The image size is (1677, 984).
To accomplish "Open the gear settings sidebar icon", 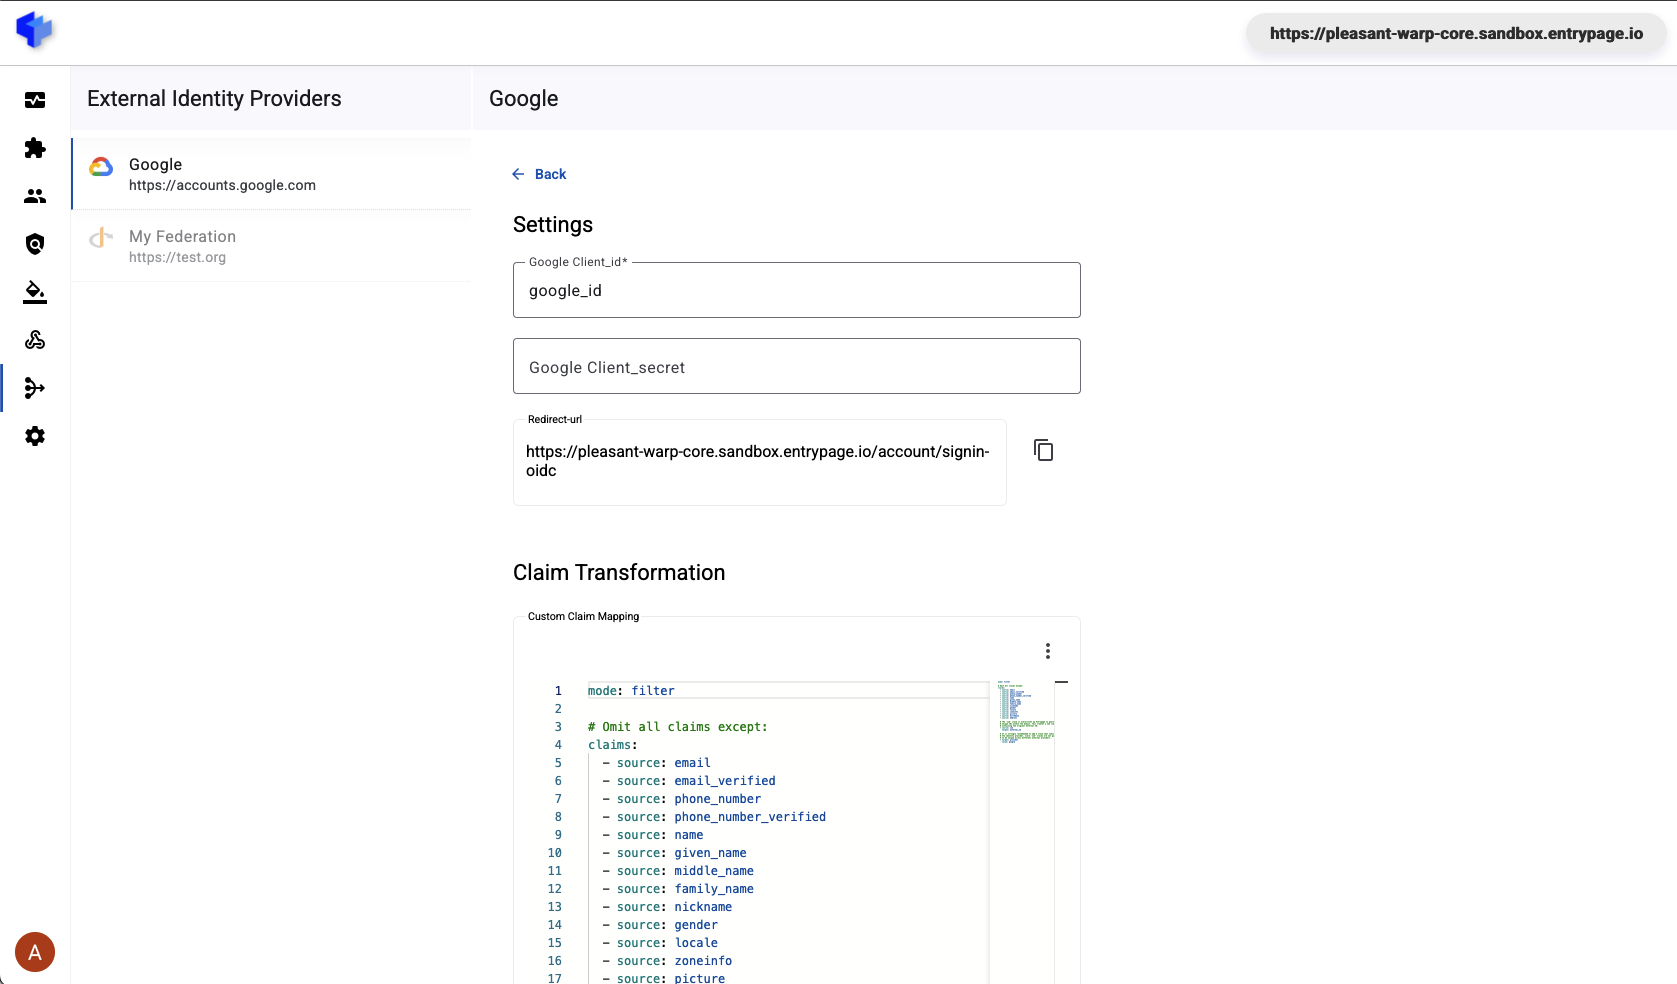I will click(35, 436).
